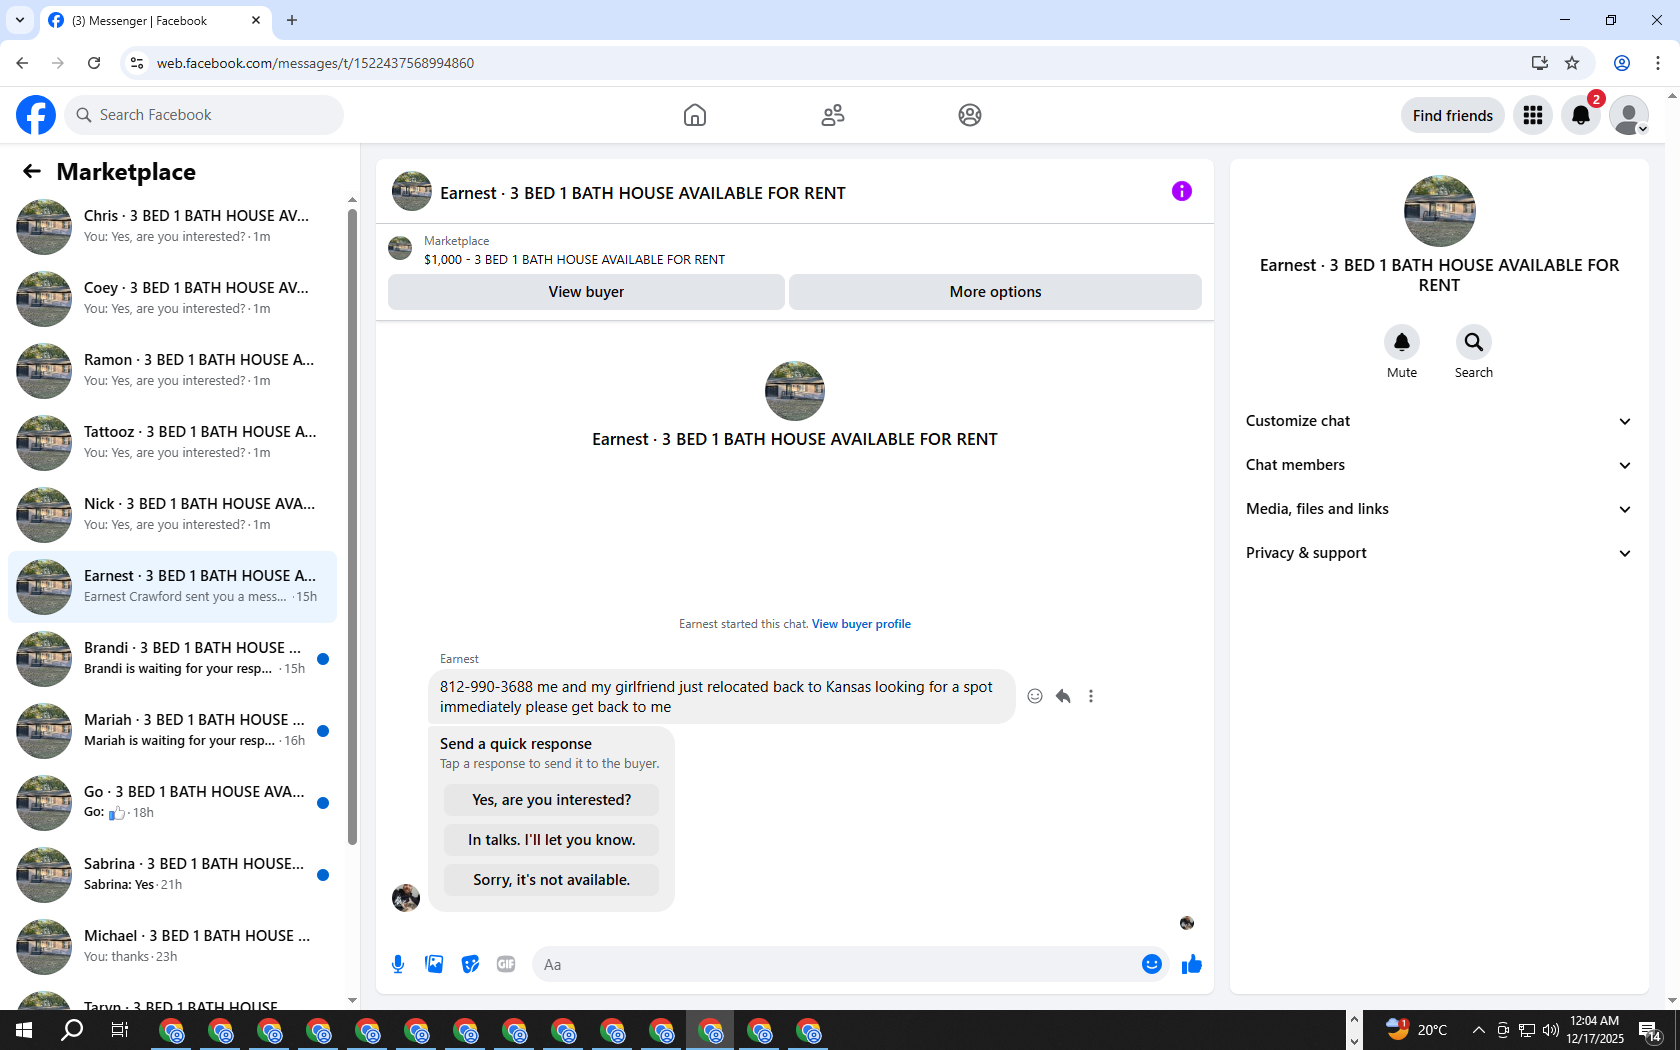Open the Groups icon in top navigation
The width and height of the screenshot is (1680, 1050).
click(x=970, y=115)
